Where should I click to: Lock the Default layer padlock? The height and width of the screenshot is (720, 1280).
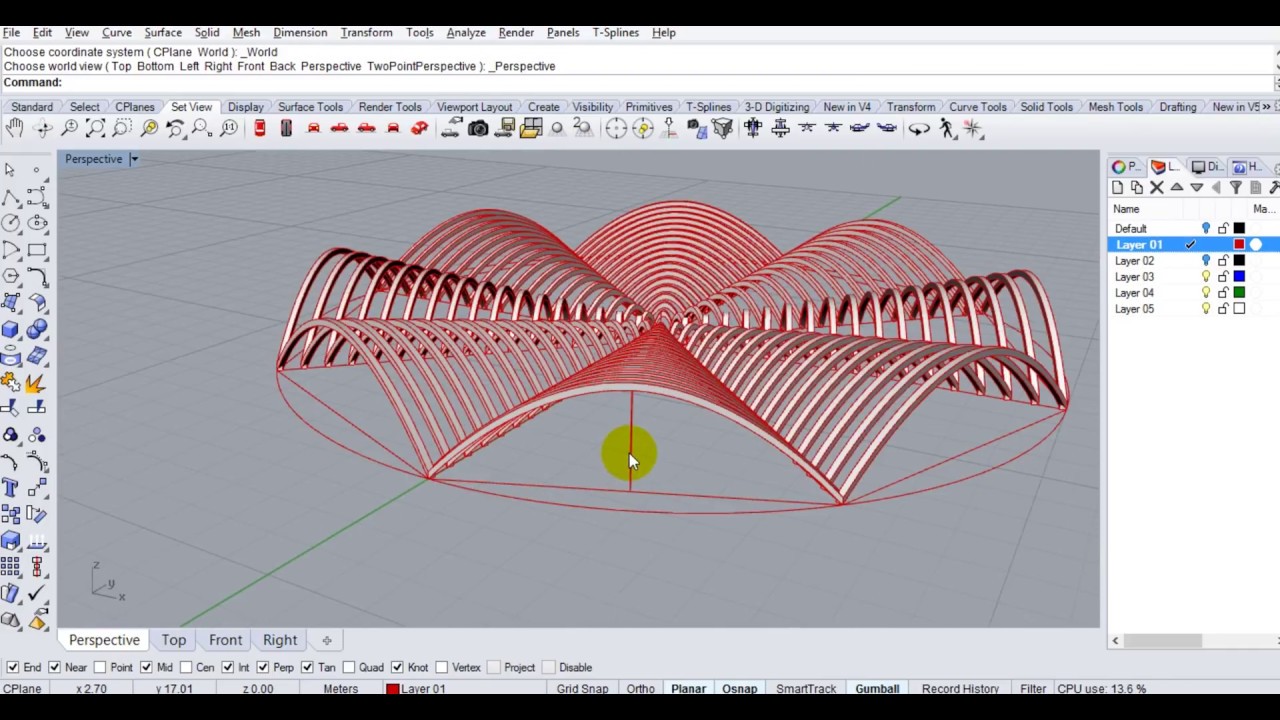coord(1223,229)
